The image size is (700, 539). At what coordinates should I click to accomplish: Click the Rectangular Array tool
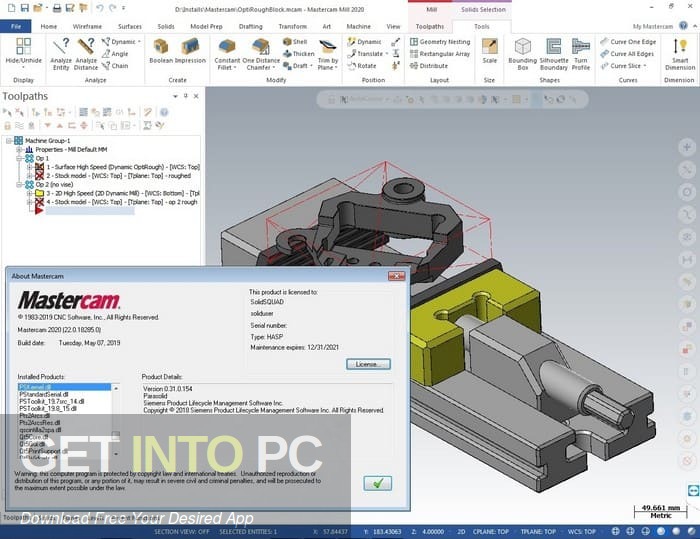(440, 54)
